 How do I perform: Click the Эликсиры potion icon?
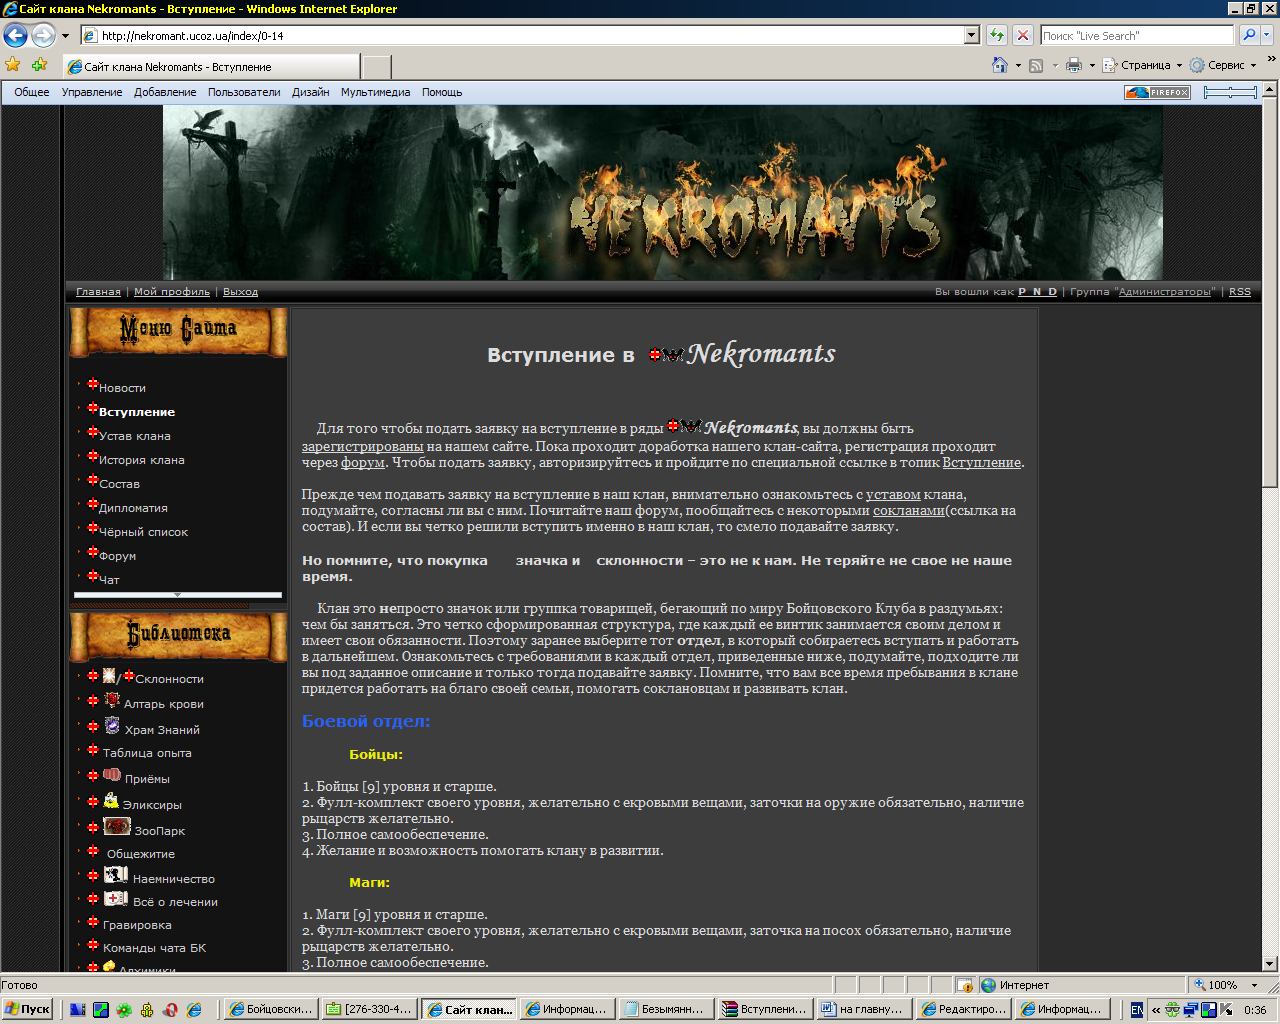pyautogui.click(x=111, y=800)
